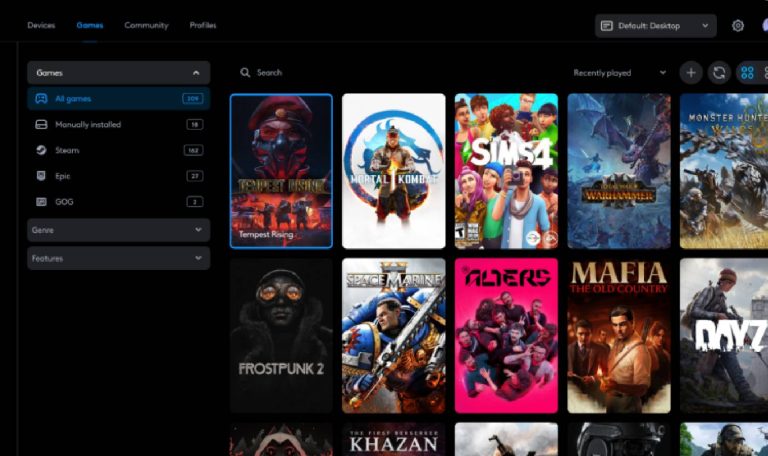This screenshot has width=768, height=456.
Task: Click the add game plus icon
Action: [691, 72]
